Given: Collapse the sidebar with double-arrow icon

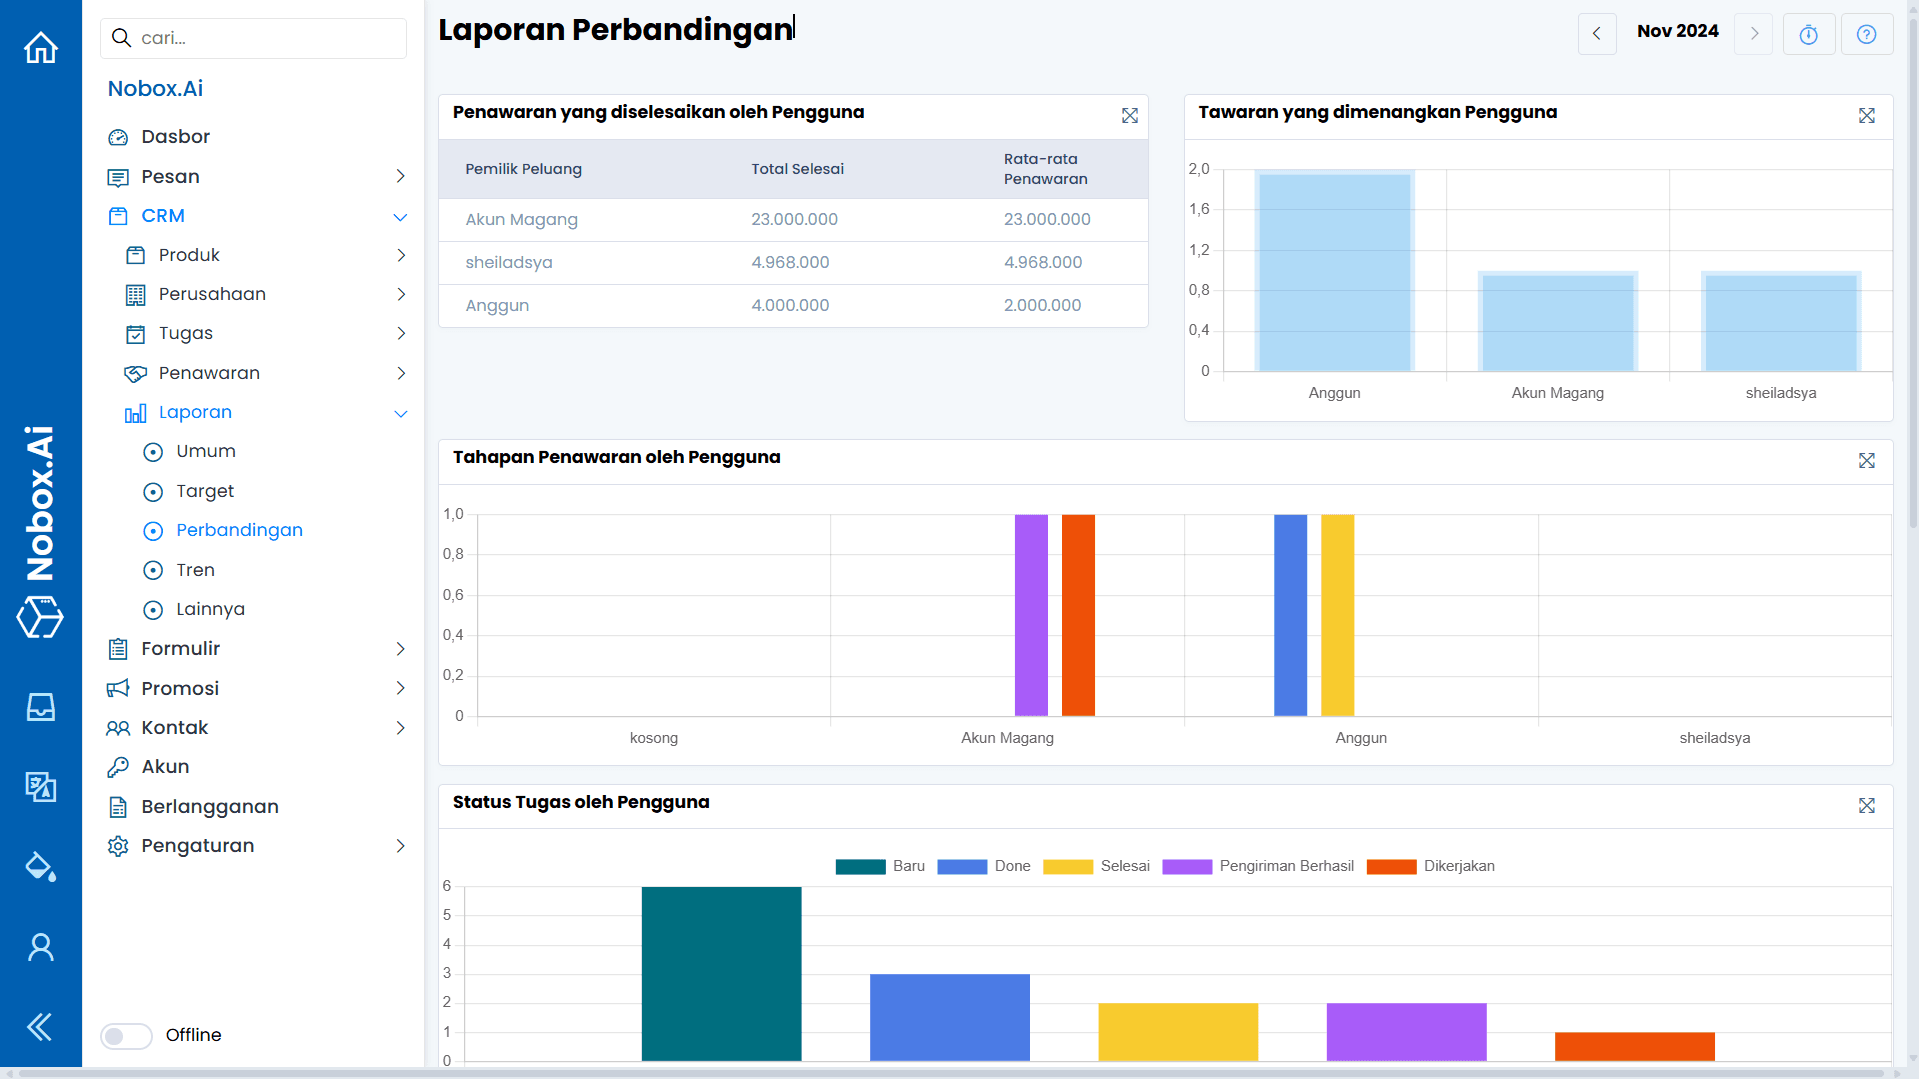Looking at the screenshot, I should [x=40, y=1027].
